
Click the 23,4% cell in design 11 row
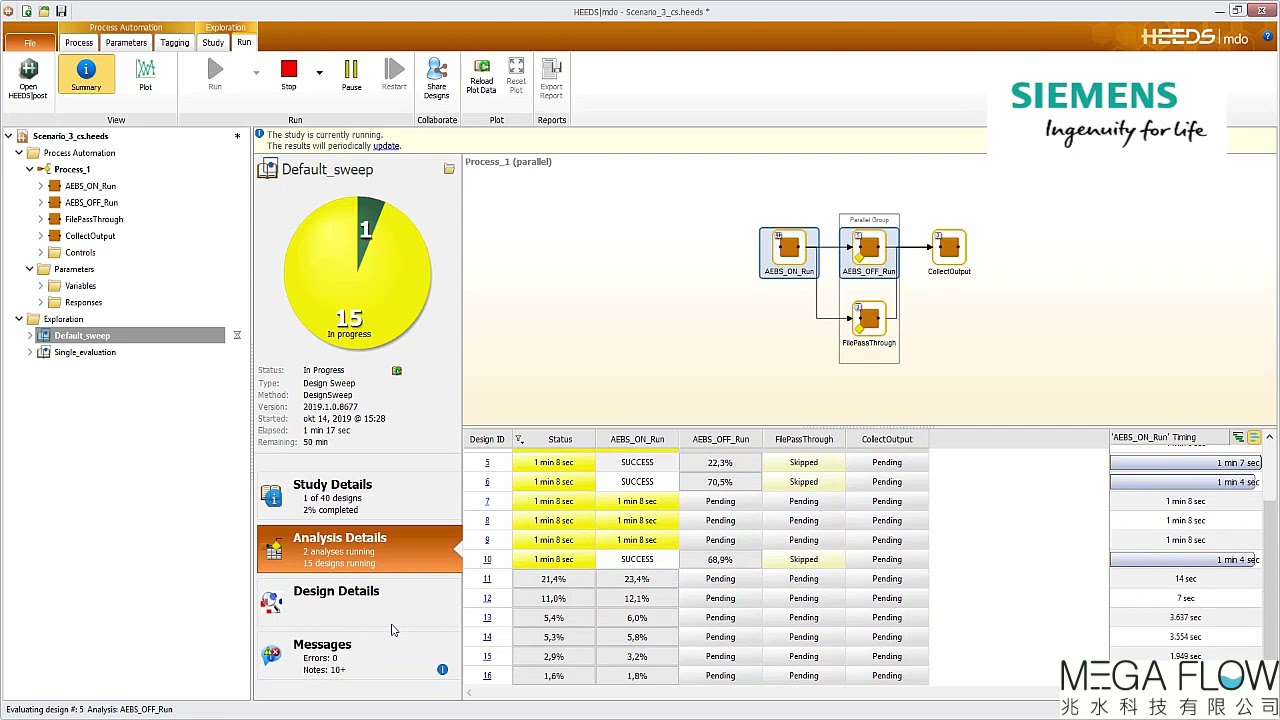(x=637, y=579)
